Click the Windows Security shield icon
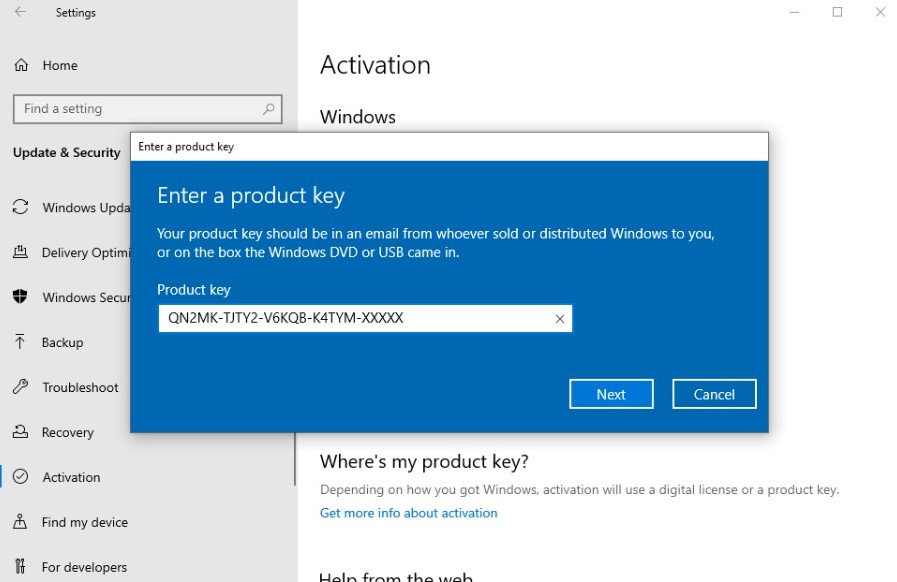Image resolution: width=897 pixels, height=582 pixels. [x=20, y=296]
